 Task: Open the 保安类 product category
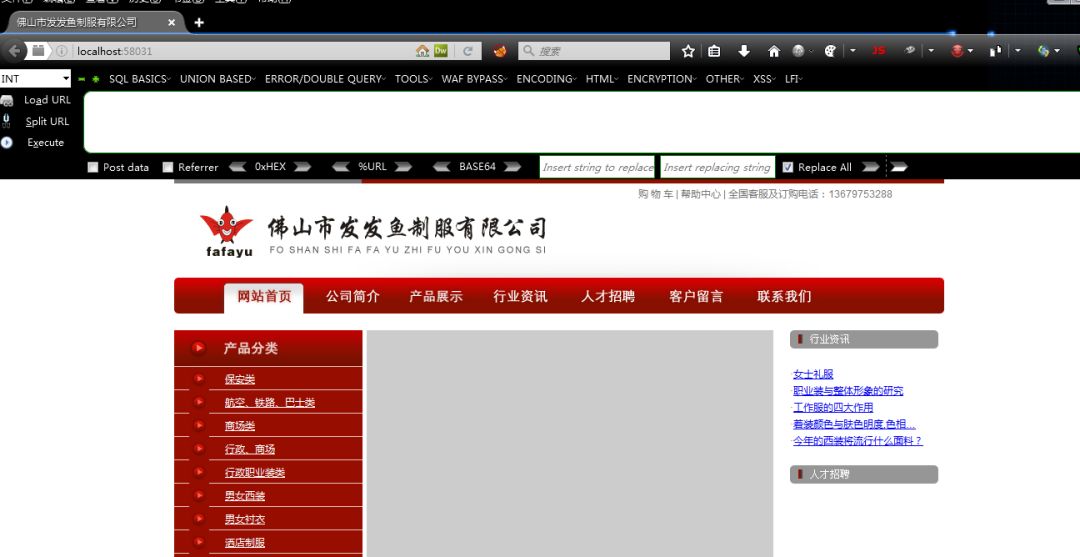[240, 379]
